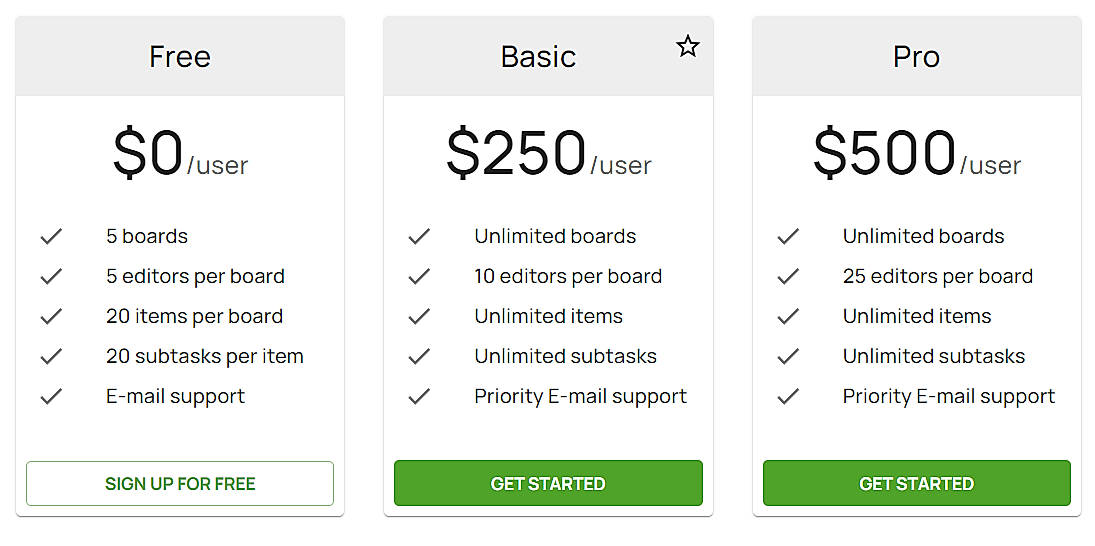Click the $250 per user price
Screen dimensions: 1095x546
548,155
